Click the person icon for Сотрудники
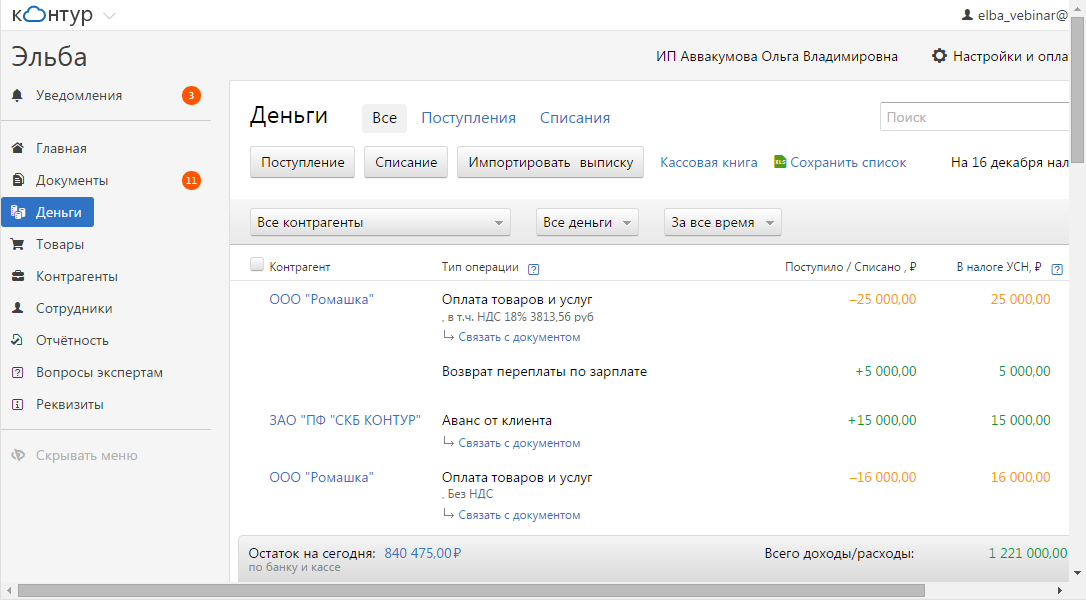Viewport: 1086px width, 600px height. (18, 308)
